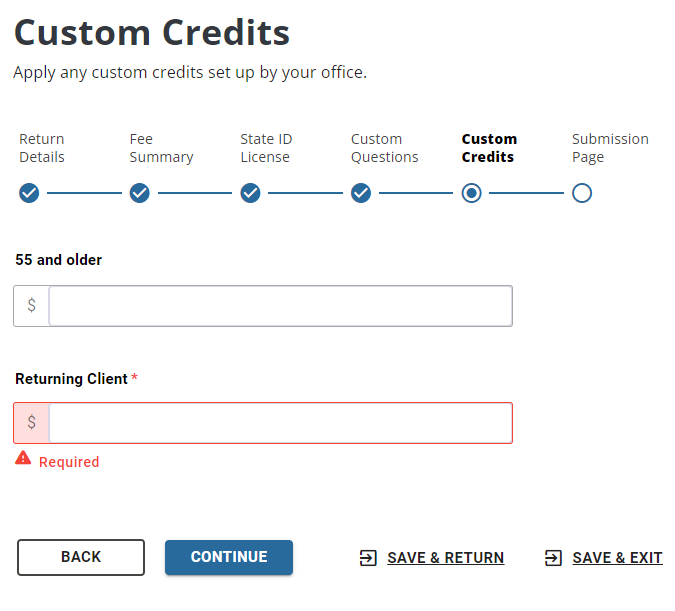Screen dimensions: 675x611
Task: Click the dollar sign beside 55 and older
Action: [x=31, y=306]
